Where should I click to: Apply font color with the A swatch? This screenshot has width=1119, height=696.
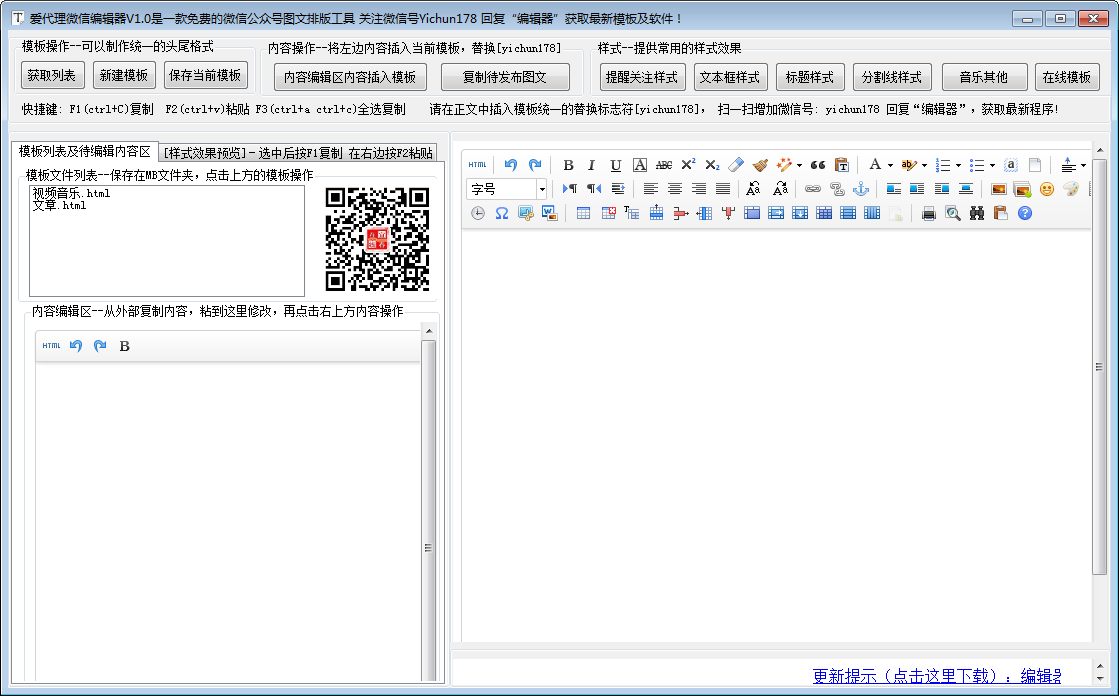875,165
